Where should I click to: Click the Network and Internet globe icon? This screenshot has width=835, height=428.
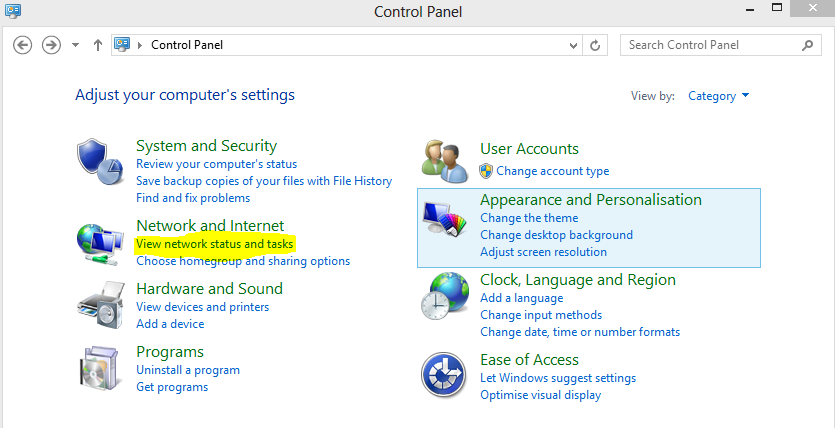coord(101,245)
